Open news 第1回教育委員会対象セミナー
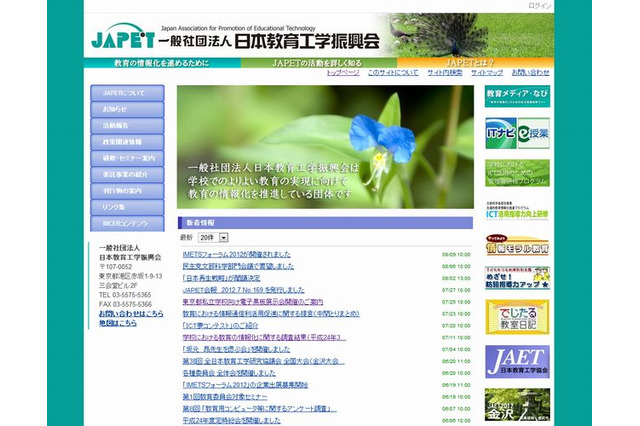 tap(225, 397)
